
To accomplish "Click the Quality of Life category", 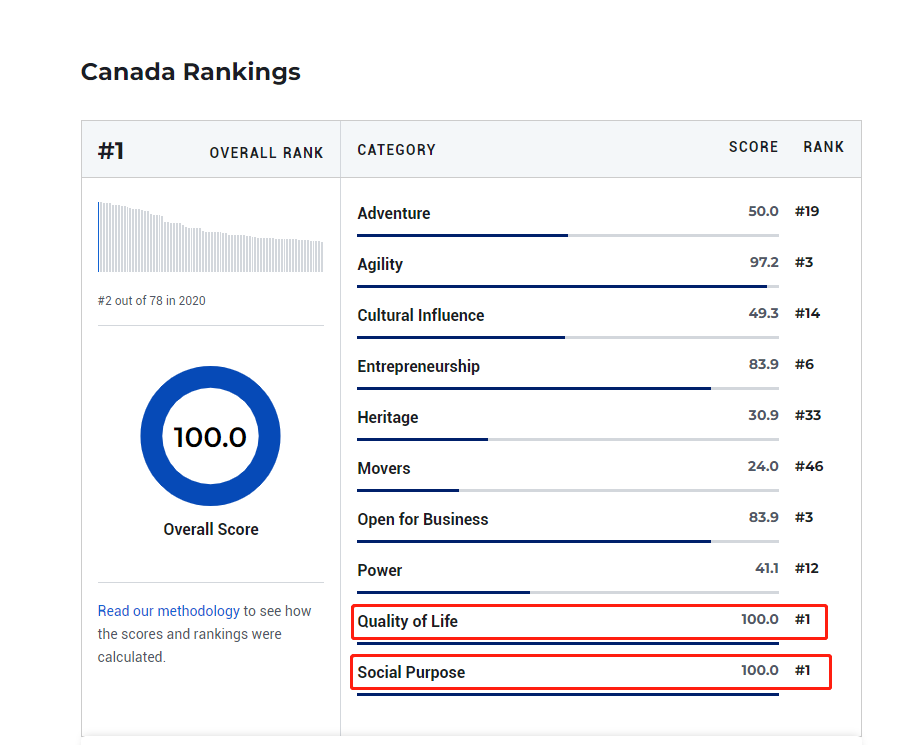I will (x=407, y=621).
